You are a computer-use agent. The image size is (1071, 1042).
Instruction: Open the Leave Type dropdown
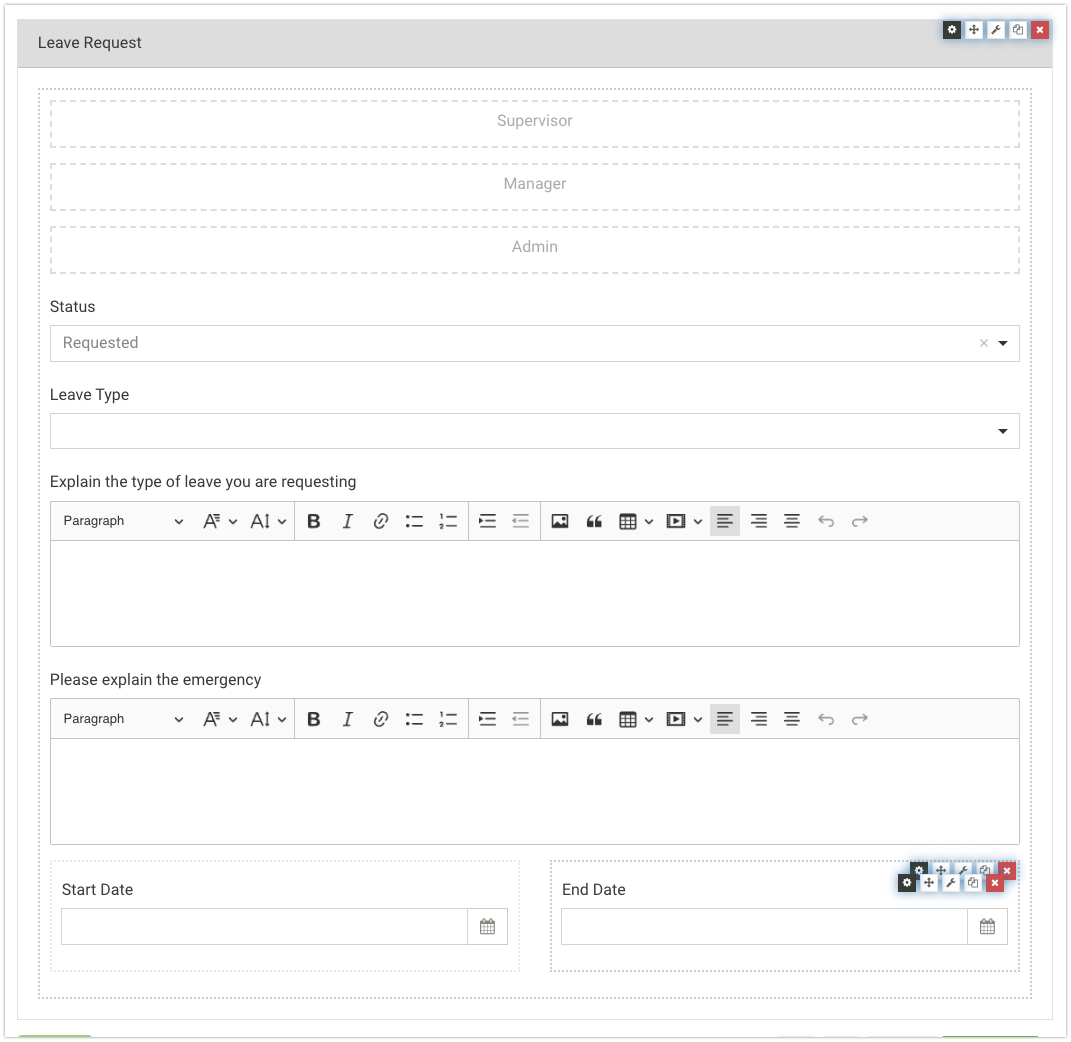click(1003, 431)
